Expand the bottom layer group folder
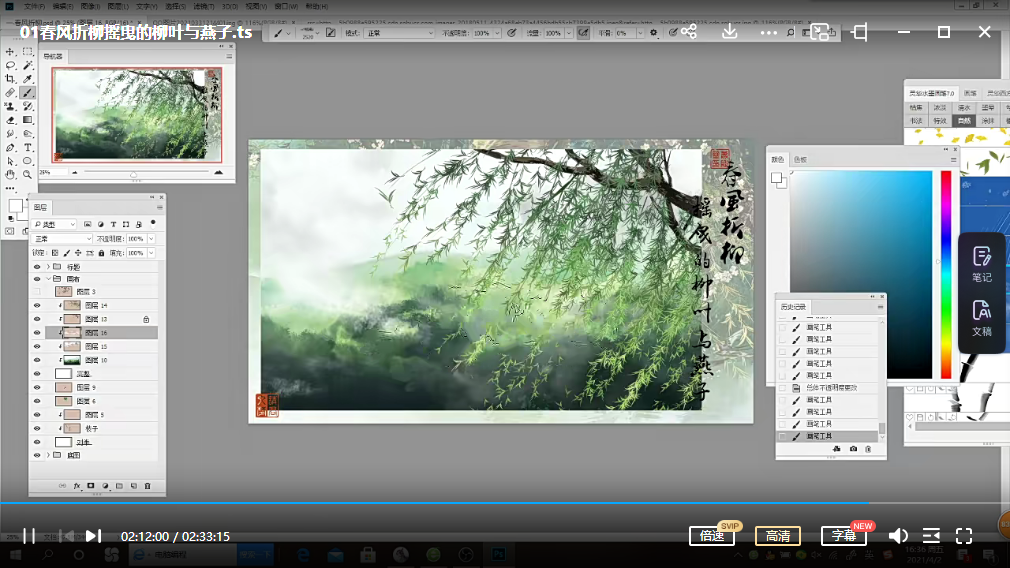1010x568 pixels. click(x=48, y=455)
